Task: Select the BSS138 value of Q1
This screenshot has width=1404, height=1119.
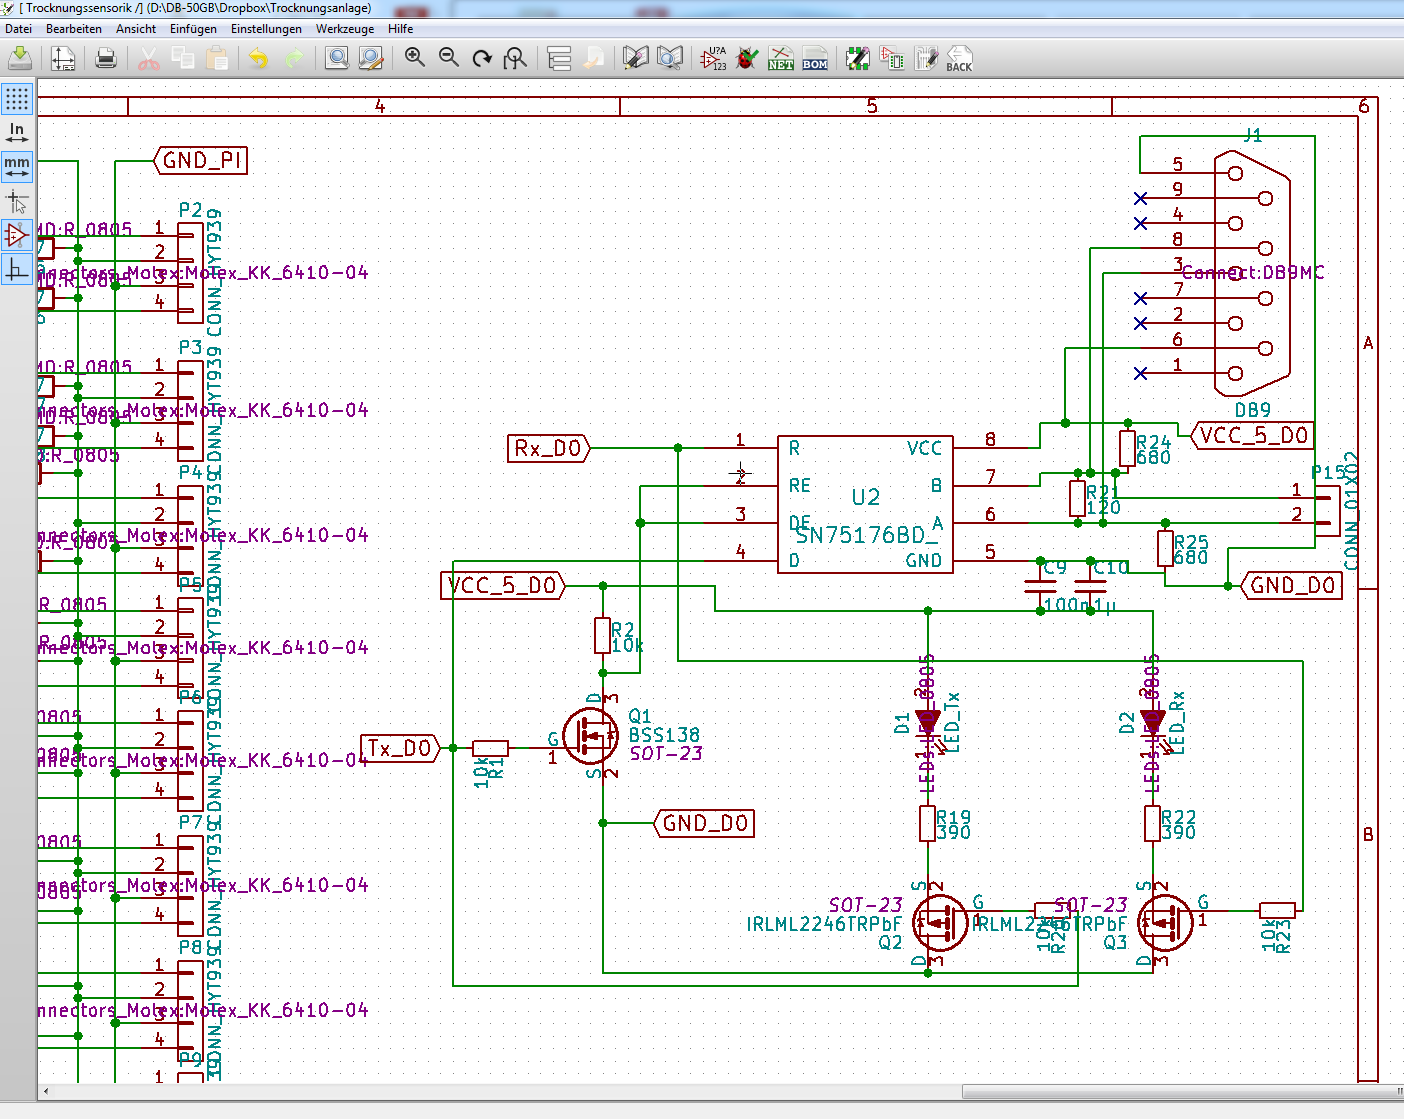Action: (664, 735)
